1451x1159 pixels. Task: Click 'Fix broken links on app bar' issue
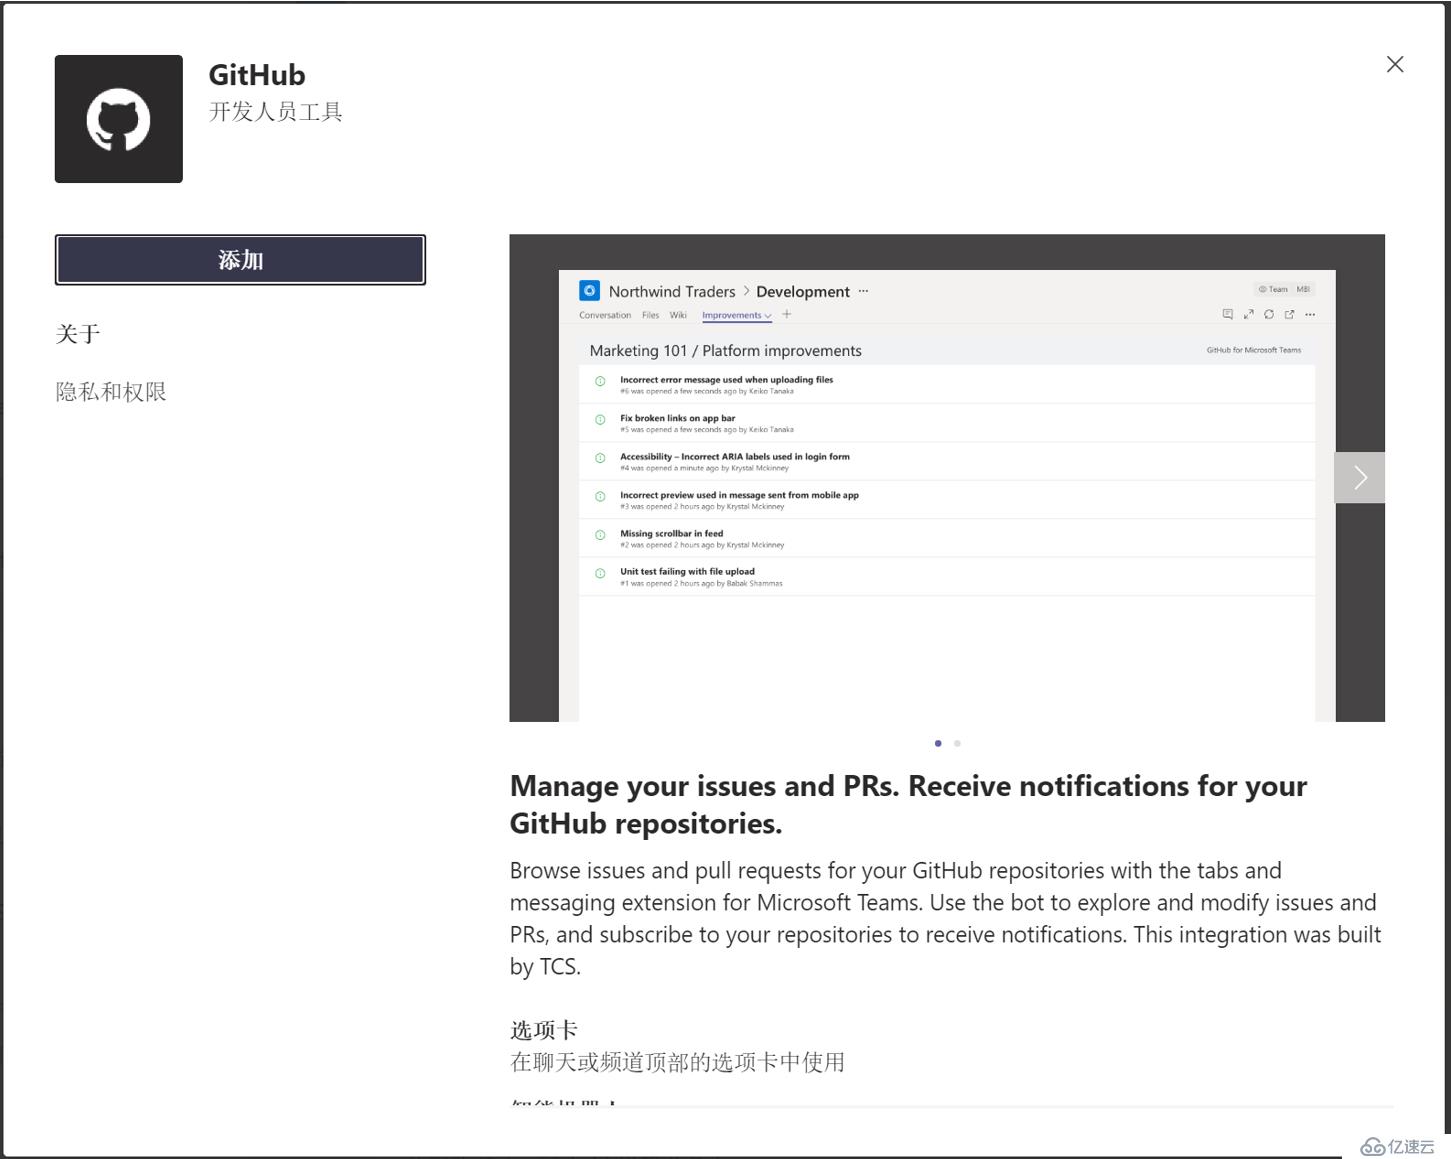[x=677, y=418]
